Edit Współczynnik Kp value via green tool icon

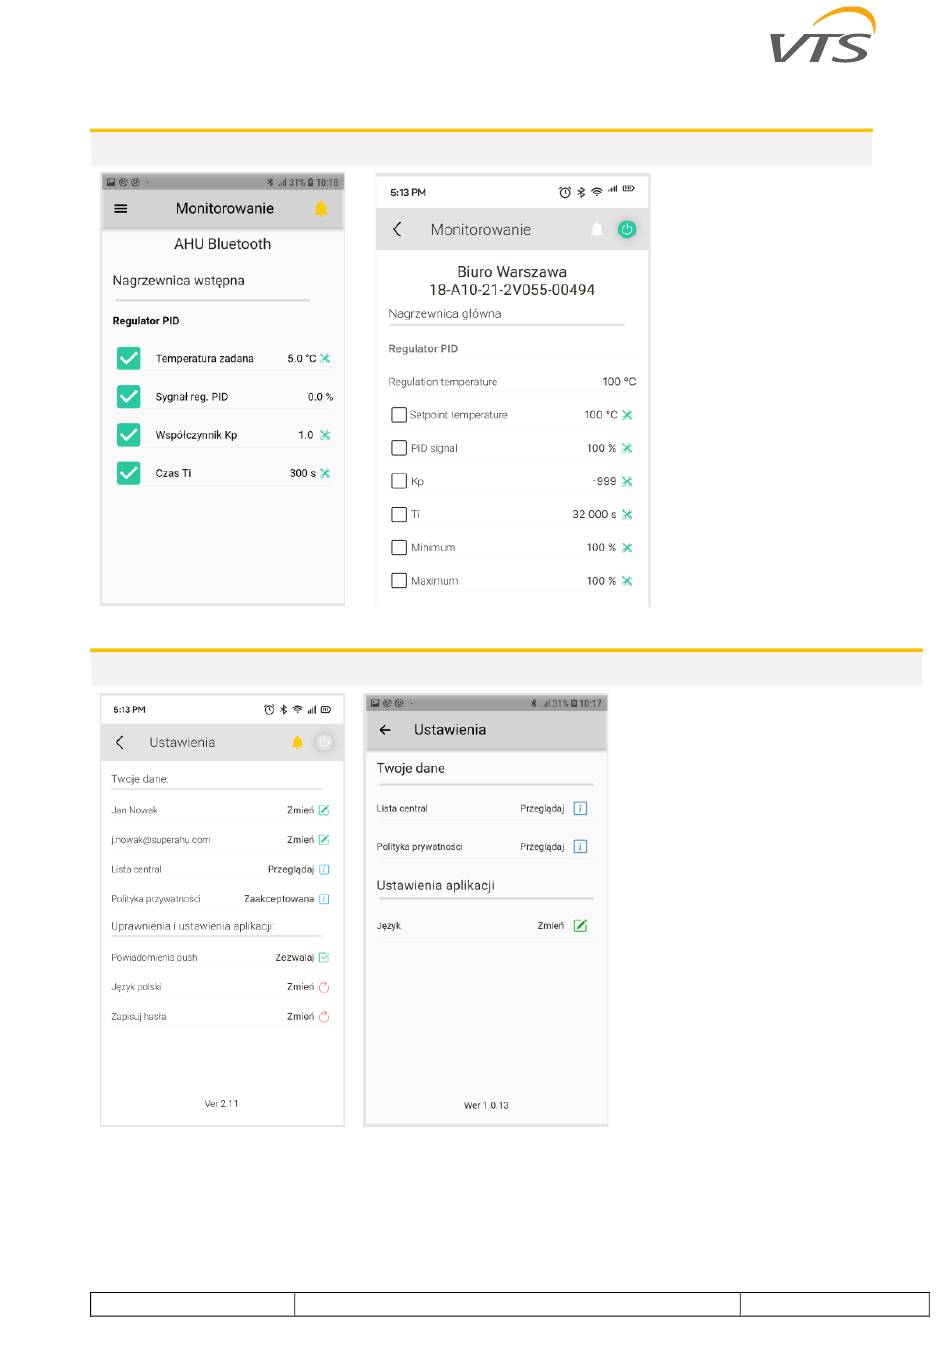(x=325, y=435)
